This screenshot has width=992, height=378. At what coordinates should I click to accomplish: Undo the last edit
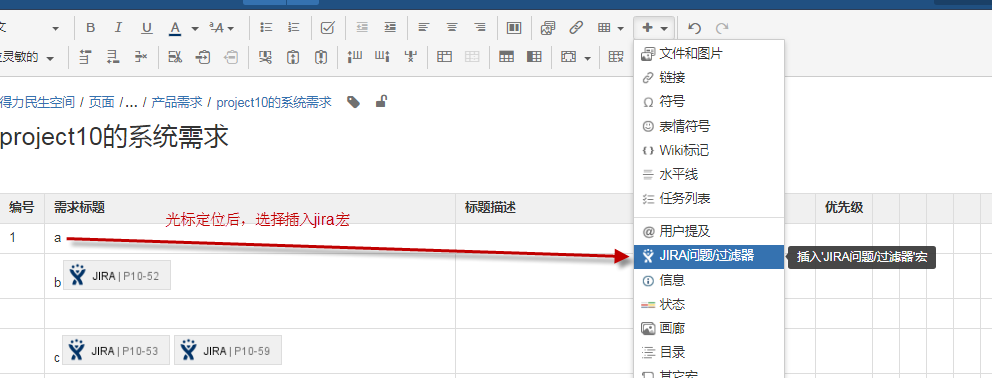(x=695, y=28)
